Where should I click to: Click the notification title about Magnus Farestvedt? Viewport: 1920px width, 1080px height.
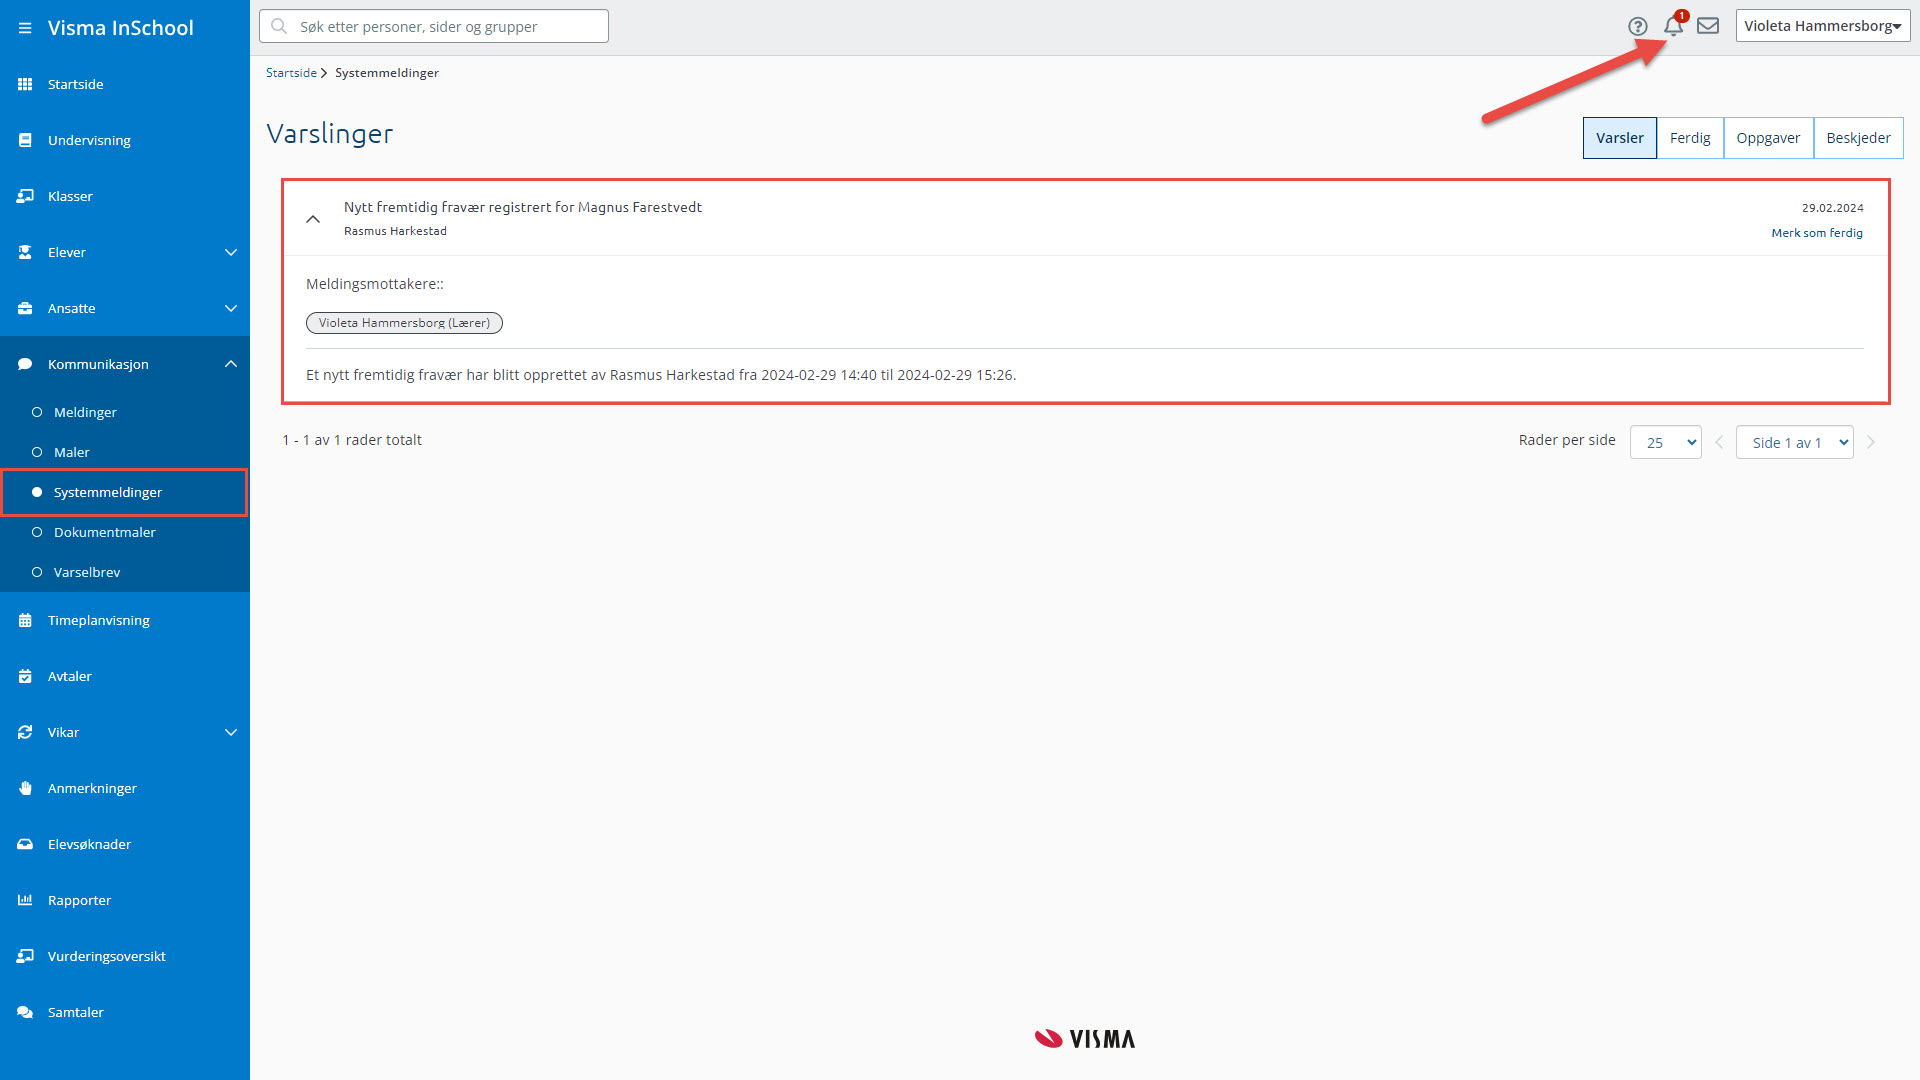point(523,207)
